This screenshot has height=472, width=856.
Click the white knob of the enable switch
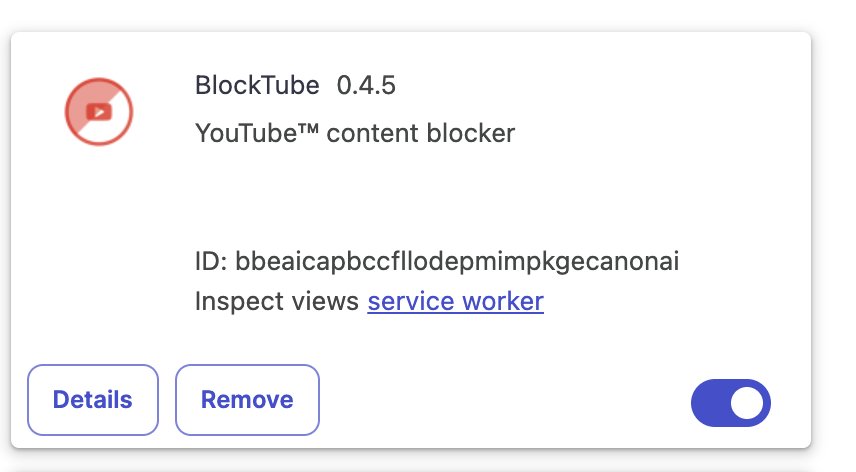pyautogui.click(x=747, y=403)
